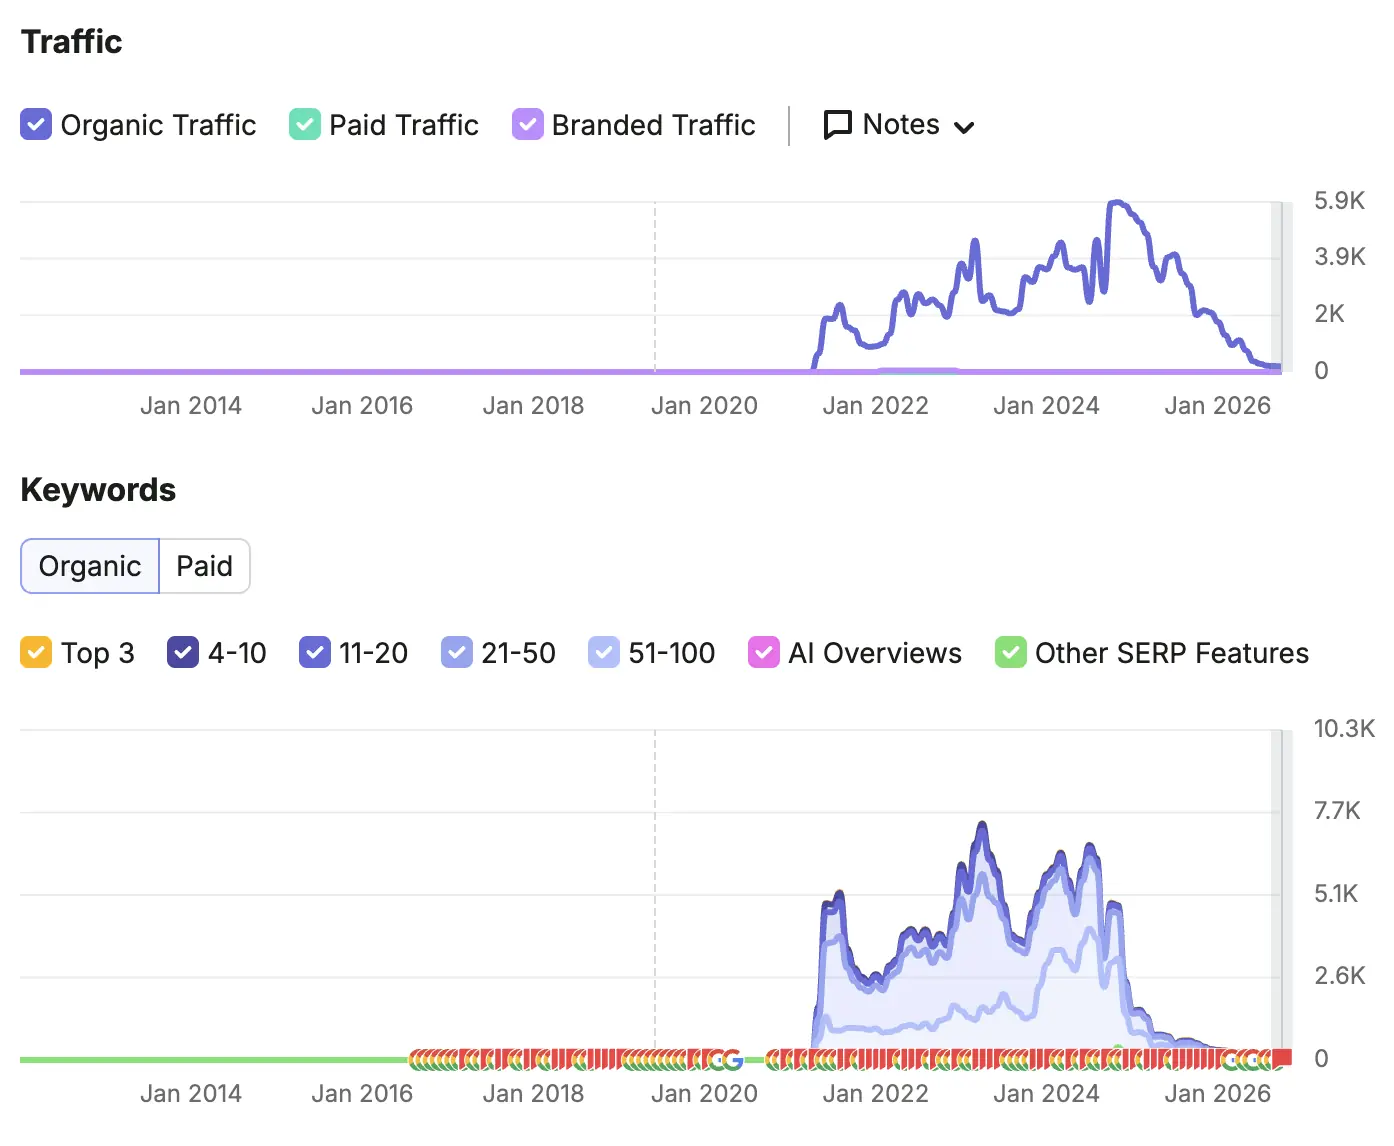The width and height of the screenshot is (1394, 1146).
Task: Click the 7.7K label on Keywords axis
Action: (x=1337, y=810)
